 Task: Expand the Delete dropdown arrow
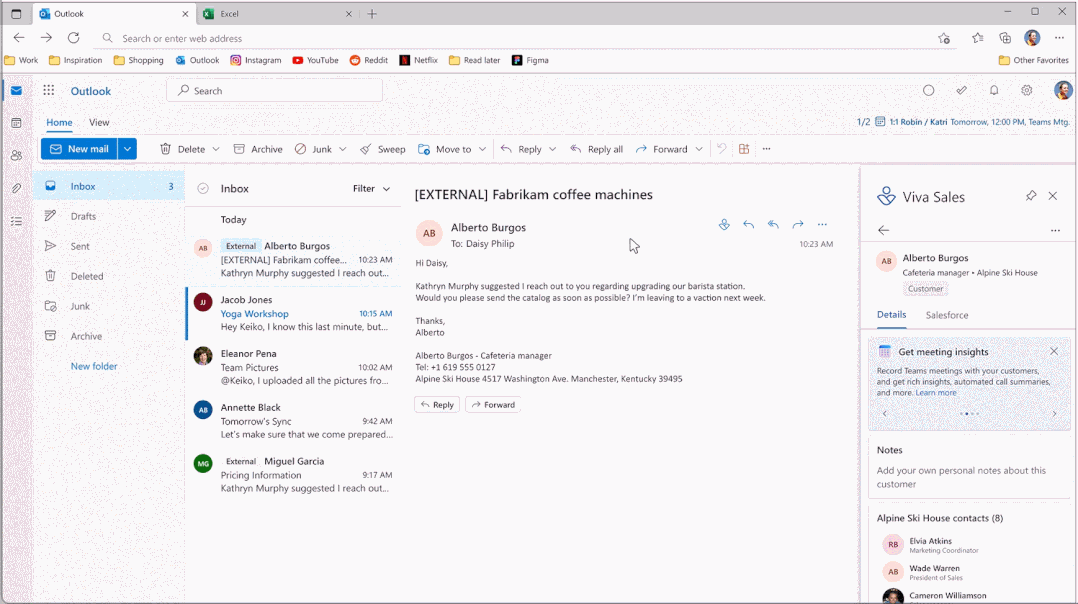216,149
